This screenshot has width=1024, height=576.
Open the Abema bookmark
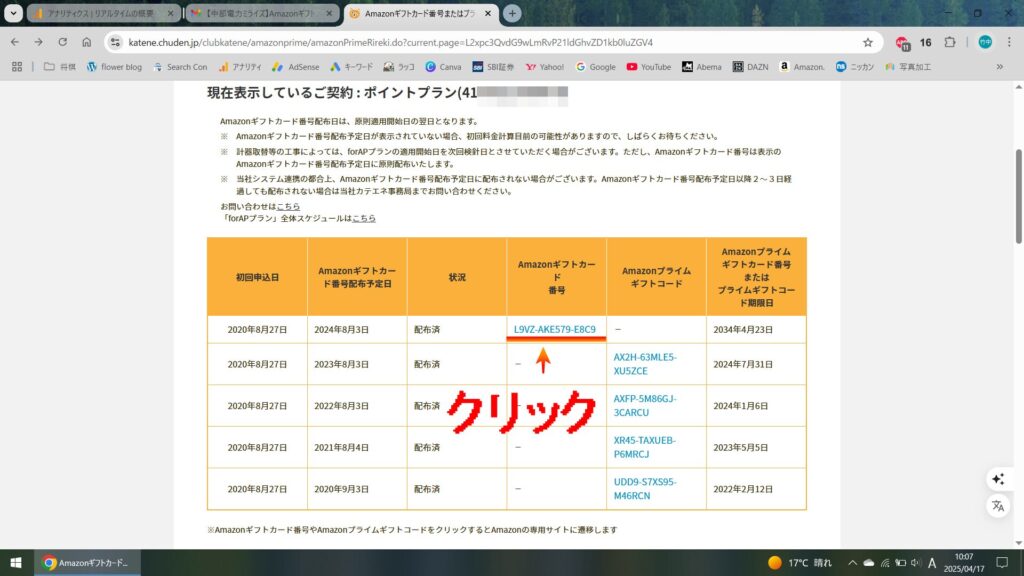pos(701,67)
